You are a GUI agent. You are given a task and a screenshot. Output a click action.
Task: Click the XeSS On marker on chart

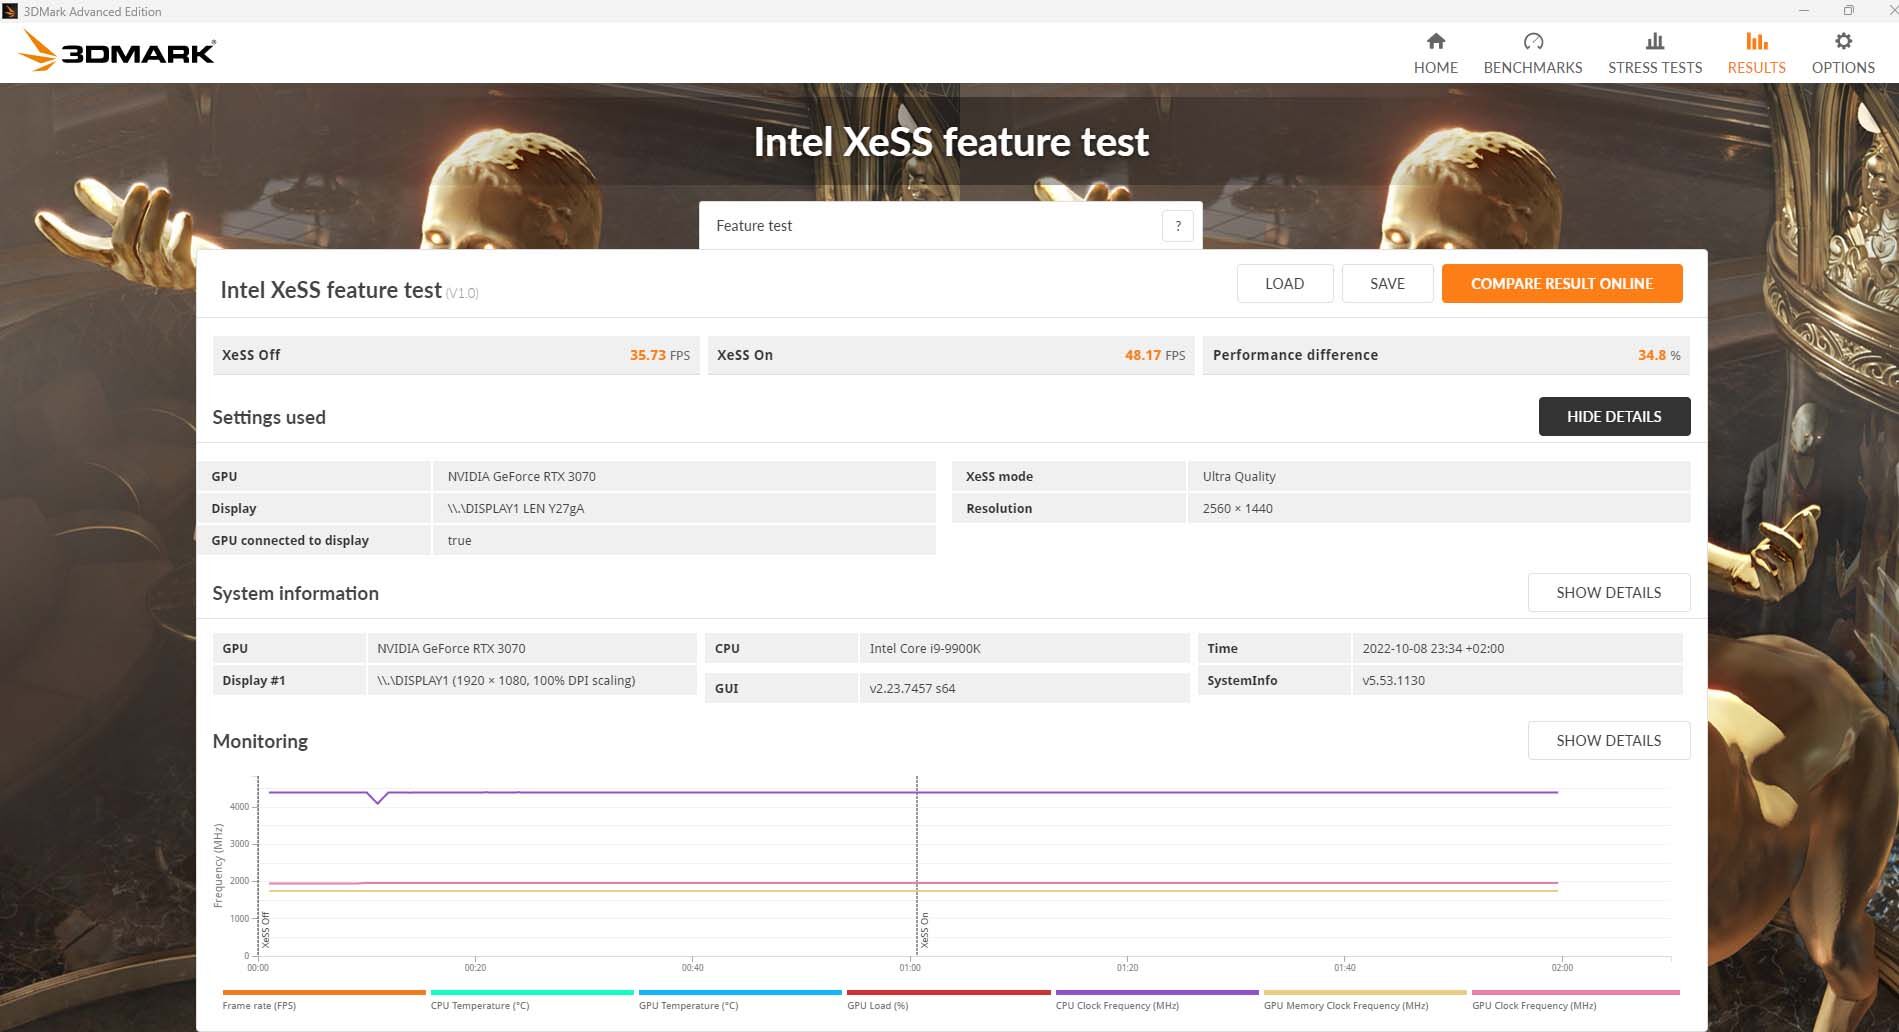pyautogui.click(x=925, y=930)
